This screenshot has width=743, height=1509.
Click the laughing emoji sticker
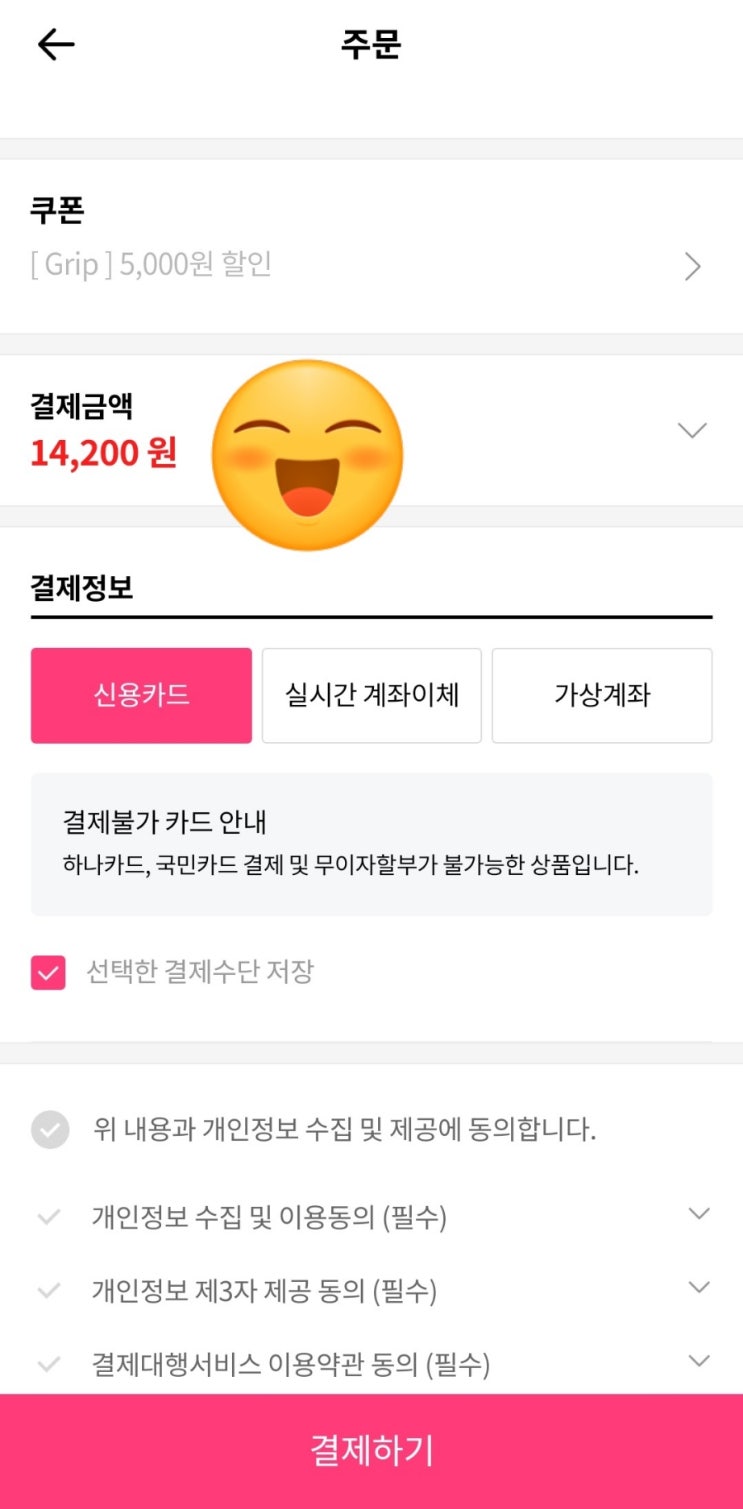click(307, 455)
